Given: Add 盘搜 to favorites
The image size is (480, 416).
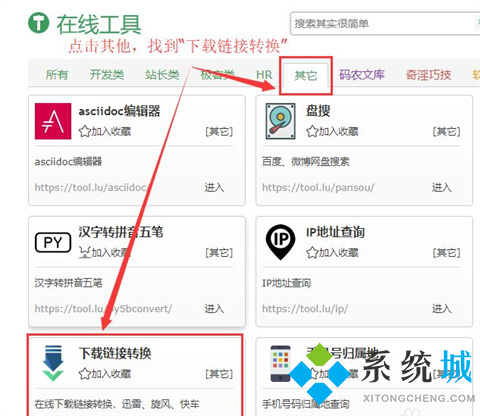Looking at the screenshot, I should point(332,132).
